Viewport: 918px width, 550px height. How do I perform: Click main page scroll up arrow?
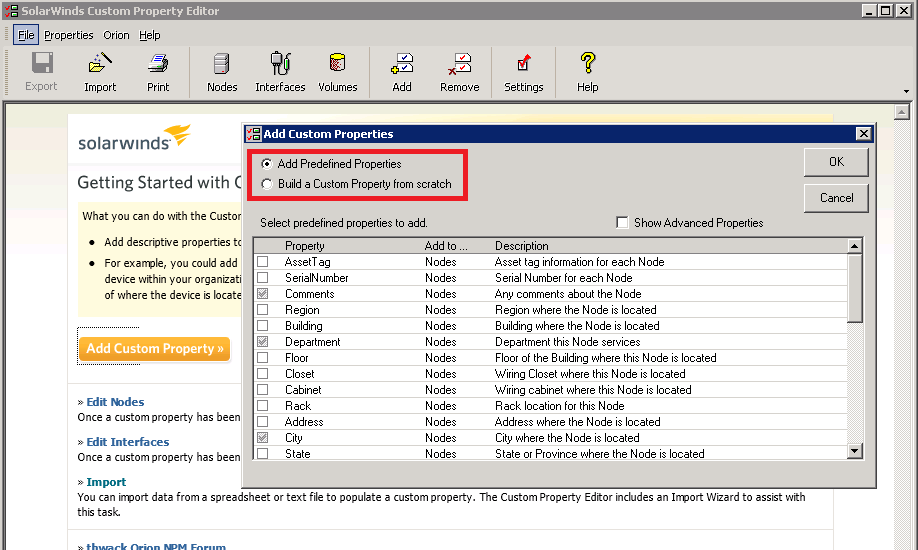[x=902, y=112]
